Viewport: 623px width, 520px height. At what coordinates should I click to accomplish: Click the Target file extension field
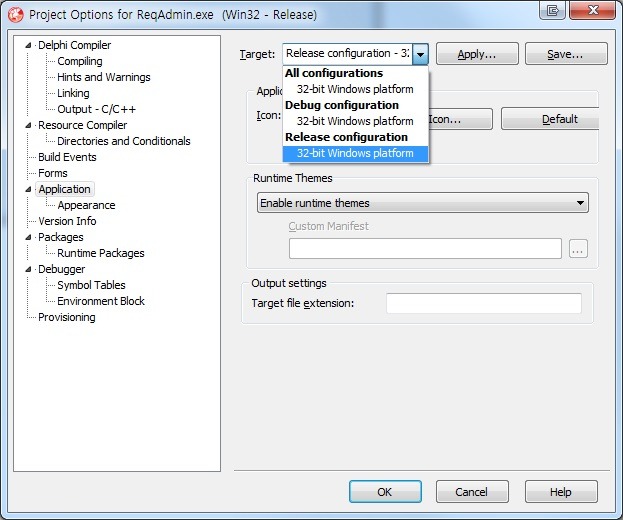tap(483, 303)
